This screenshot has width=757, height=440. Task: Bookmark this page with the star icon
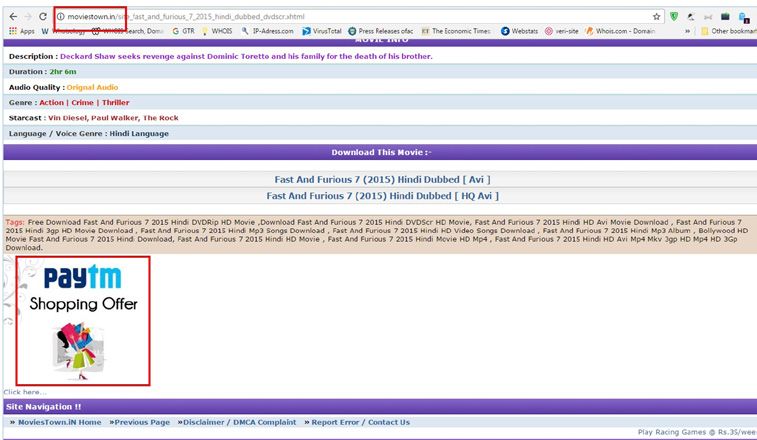(657, 16)
